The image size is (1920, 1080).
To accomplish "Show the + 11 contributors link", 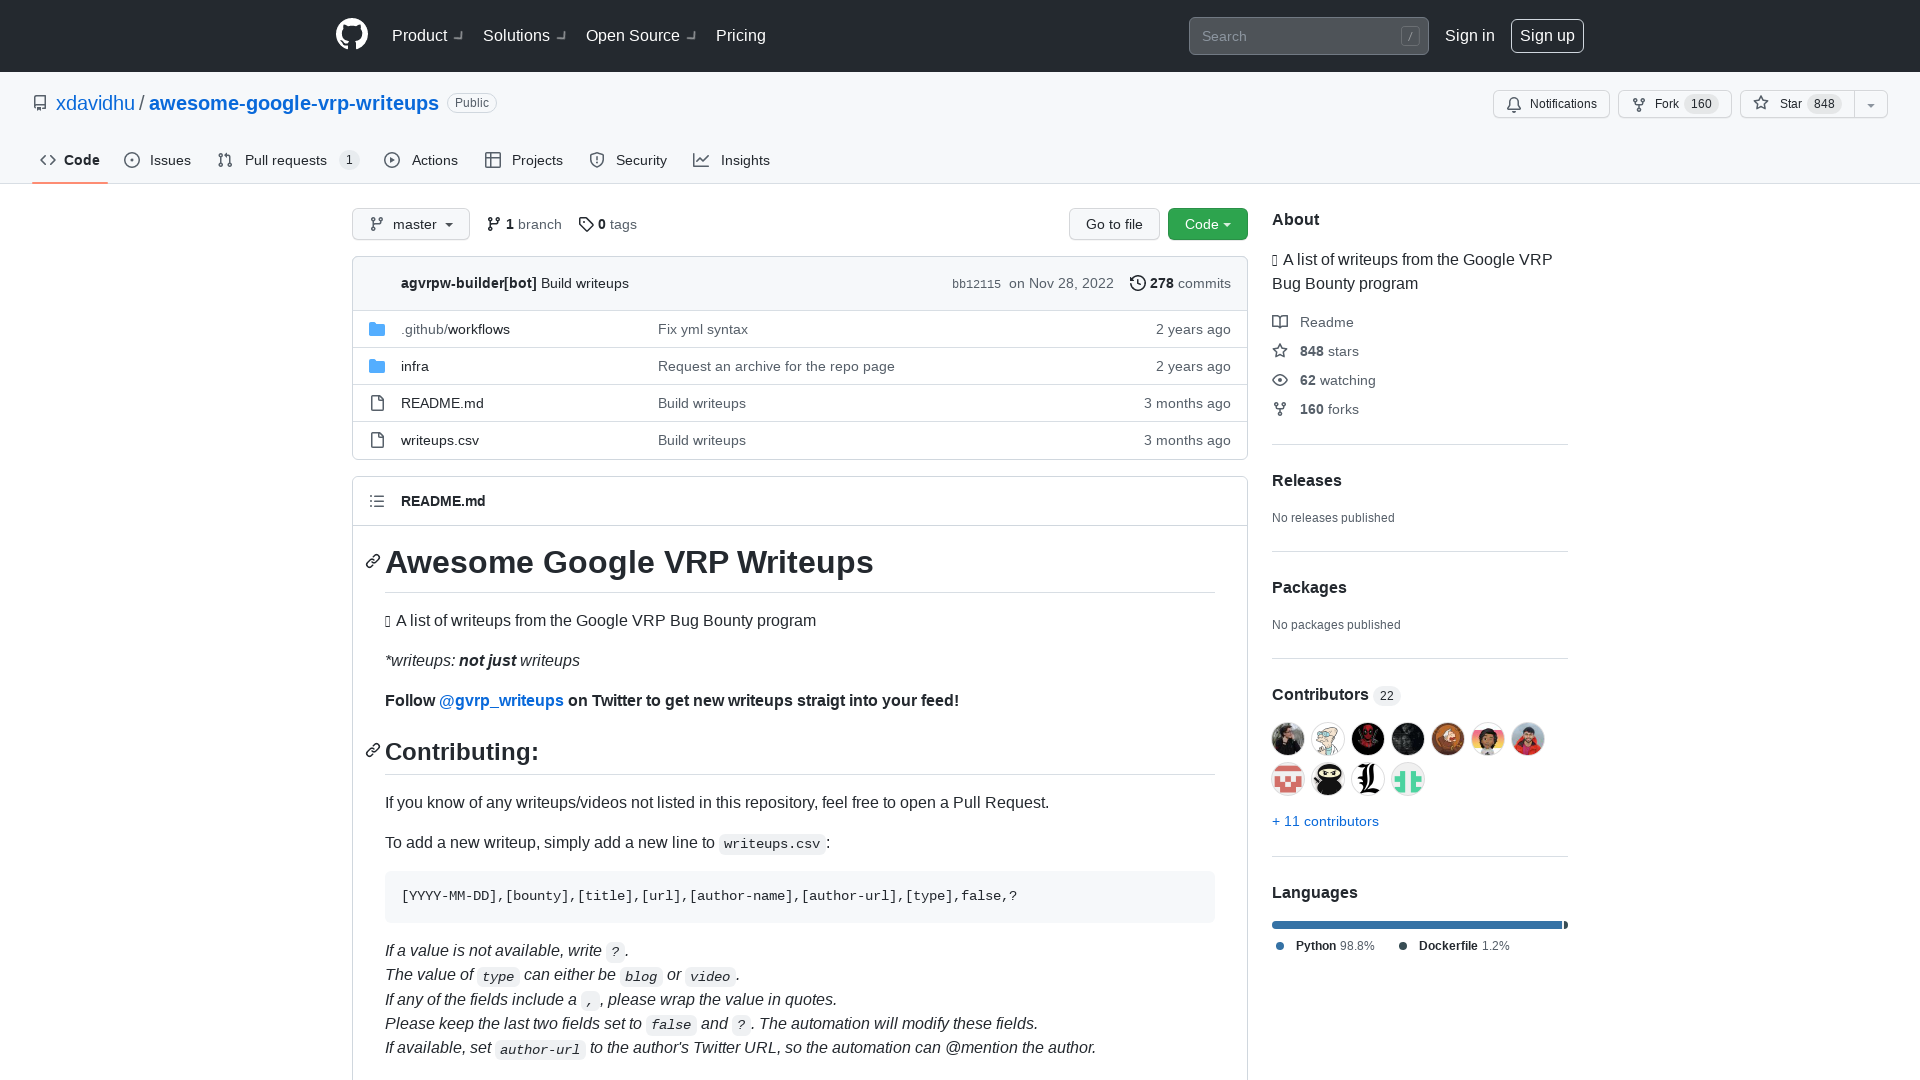I will click(x=1325, y=821).
